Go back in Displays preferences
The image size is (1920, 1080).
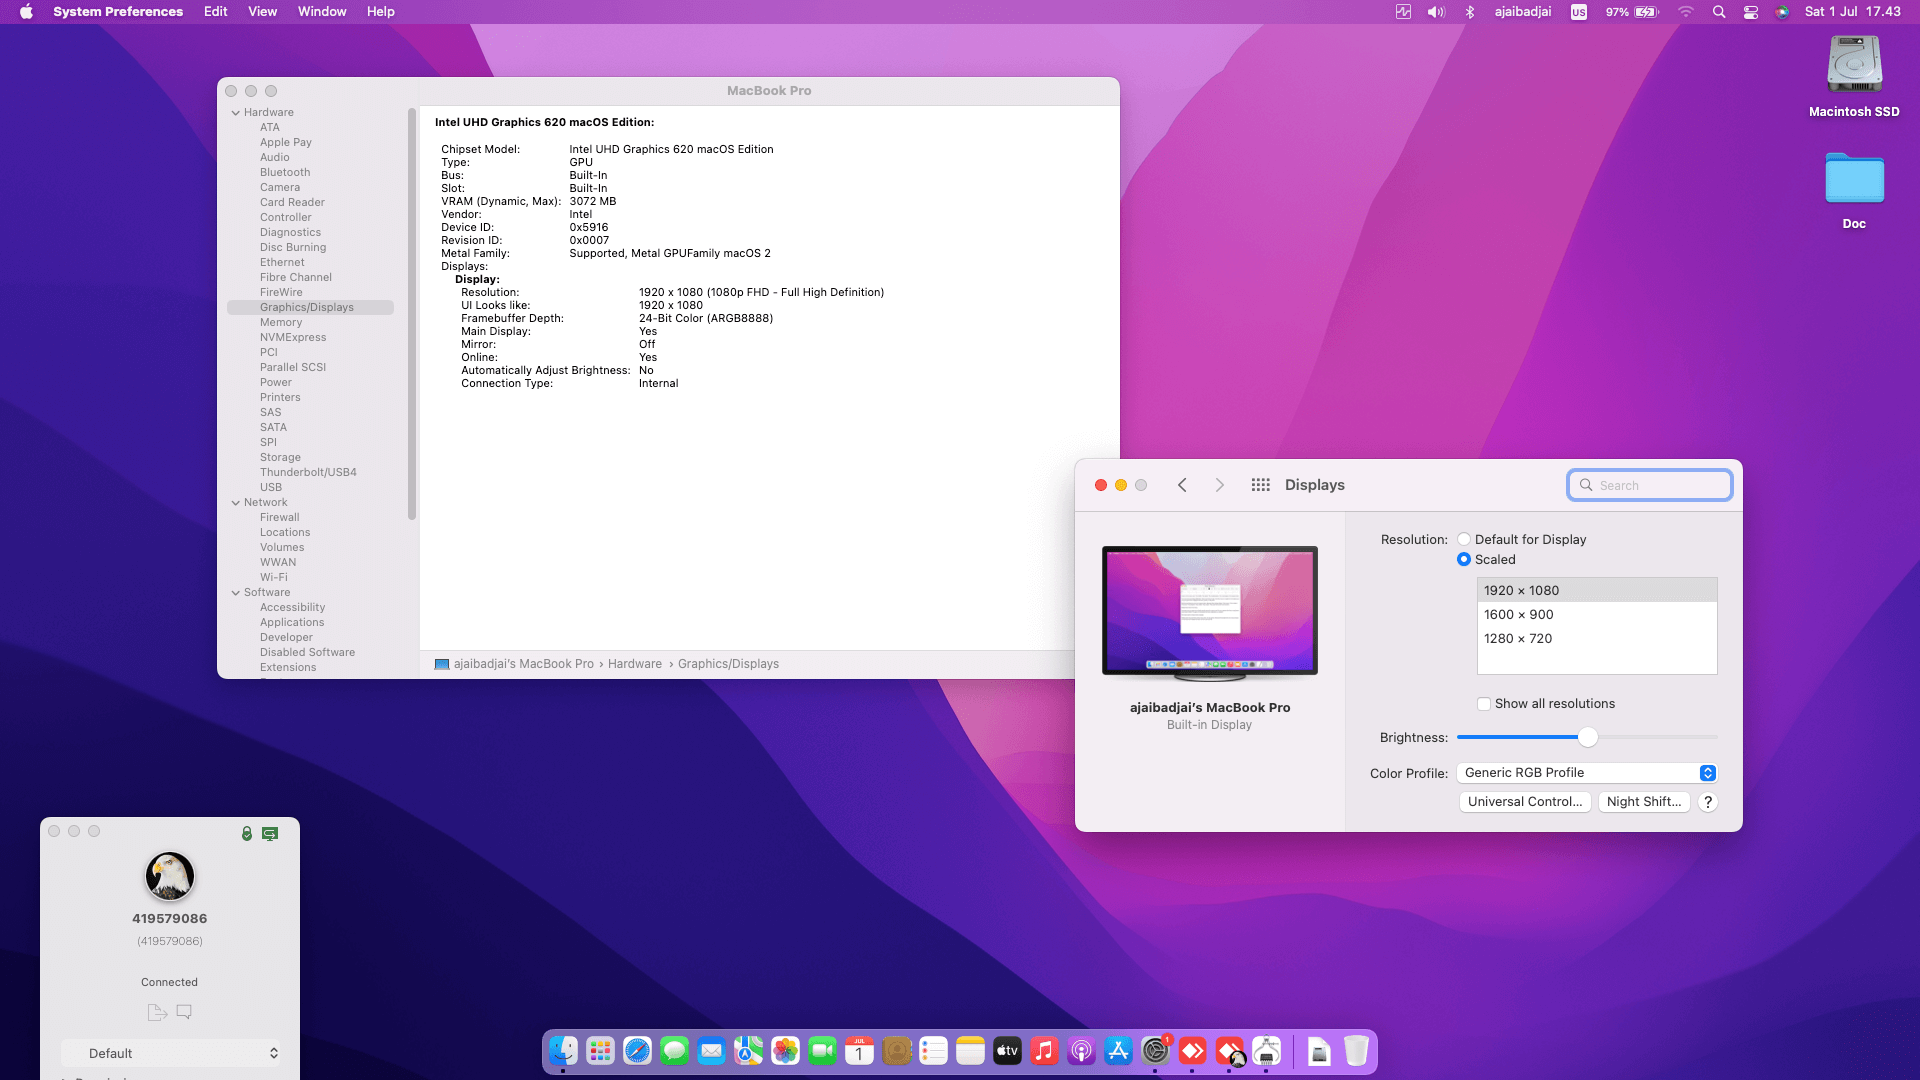tap(1182, 485)
